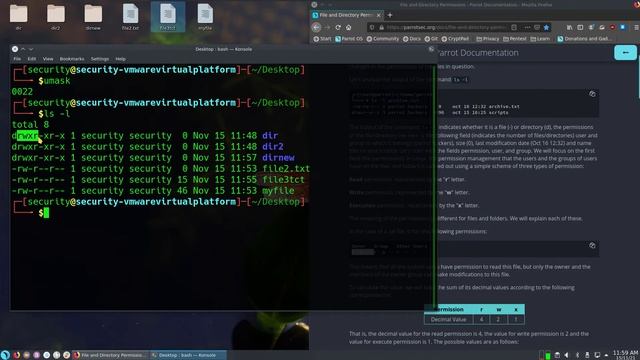Copy the second code block in documentation
This screenshot has width=640, height=360.
592,245
